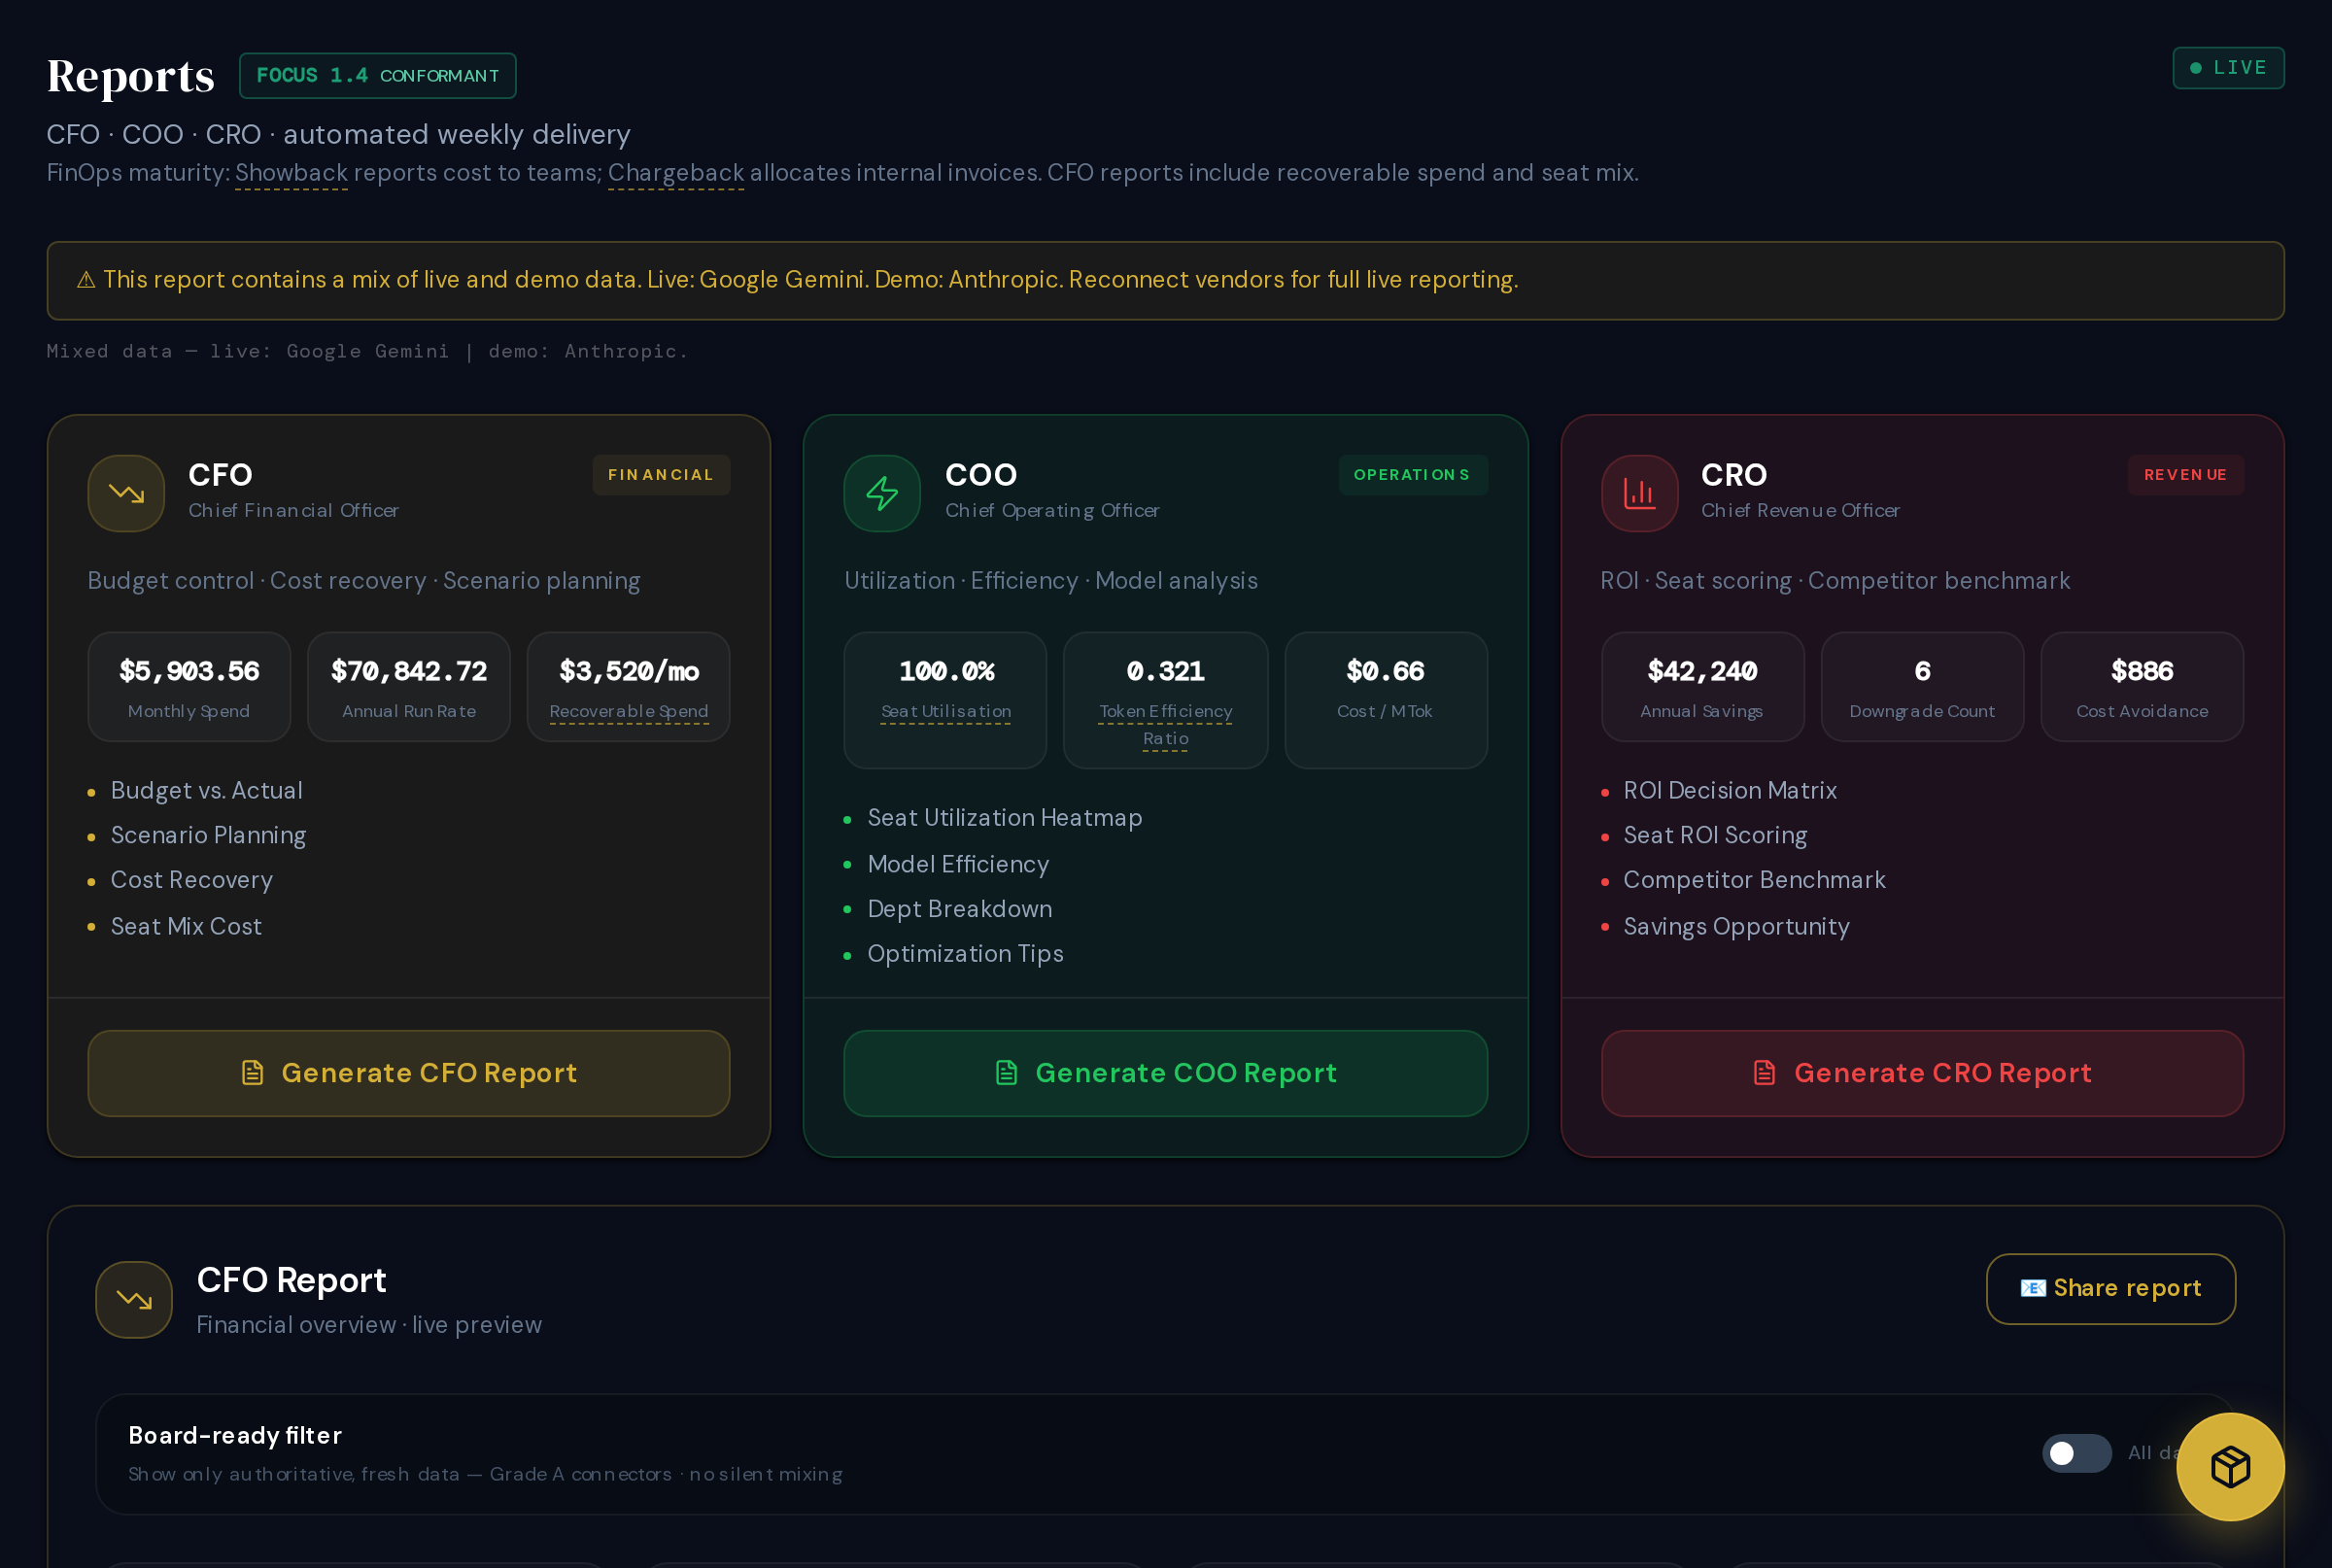Click the $0.66 Cost / MTok tile

[x=1386, y=700]
